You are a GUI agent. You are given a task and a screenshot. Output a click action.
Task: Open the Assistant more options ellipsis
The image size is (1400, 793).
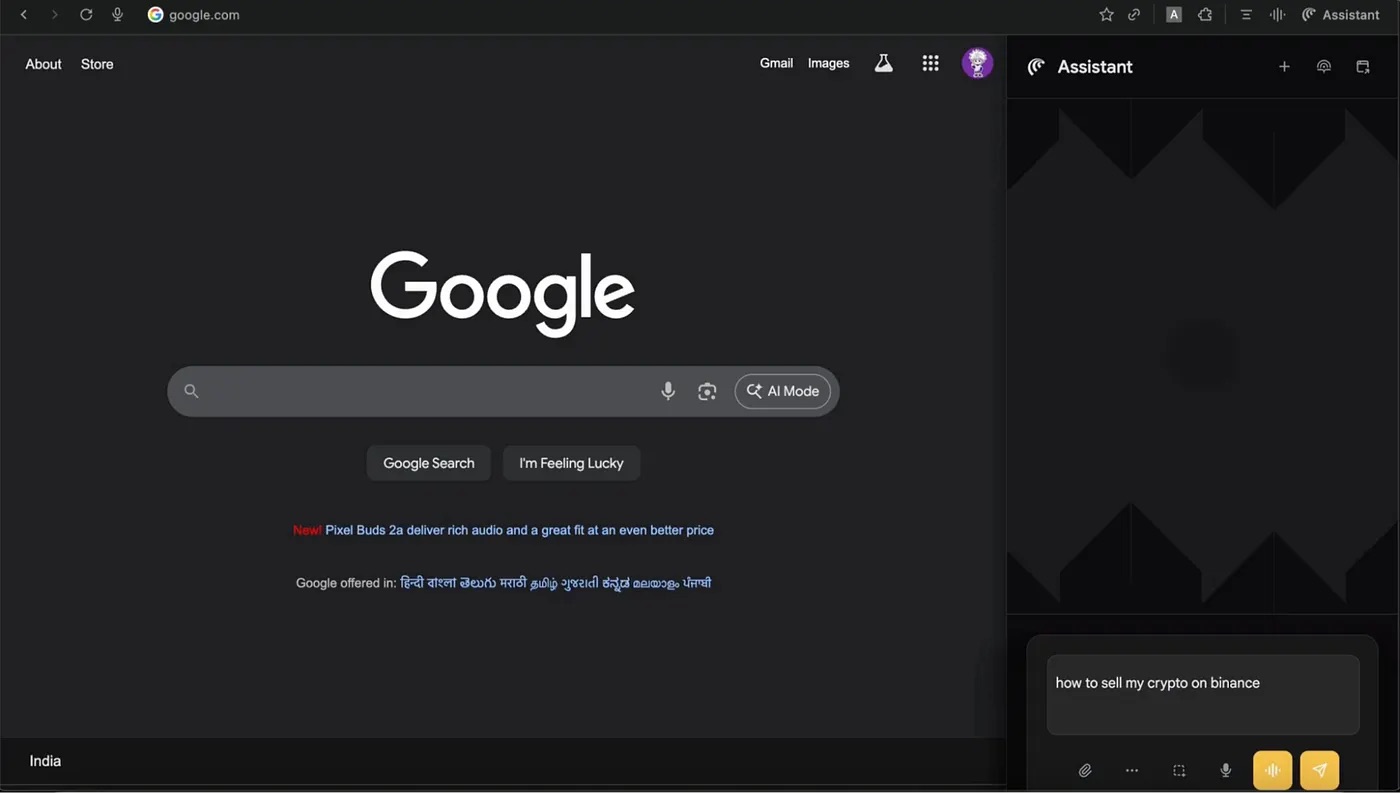tap(1132, 770)
